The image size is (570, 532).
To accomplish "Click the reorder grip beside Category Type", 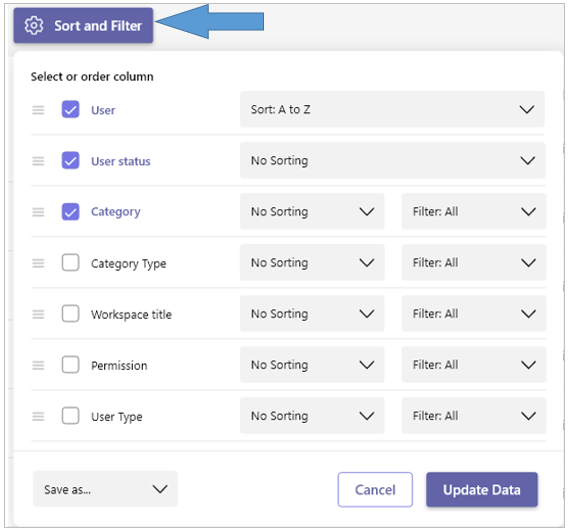I will coord(38,263).
